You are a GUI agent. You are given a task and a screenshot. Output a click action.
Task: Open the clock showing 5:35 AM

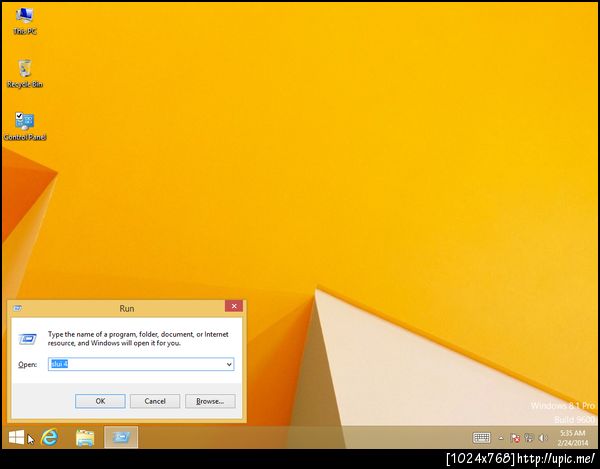pos(572,438)
